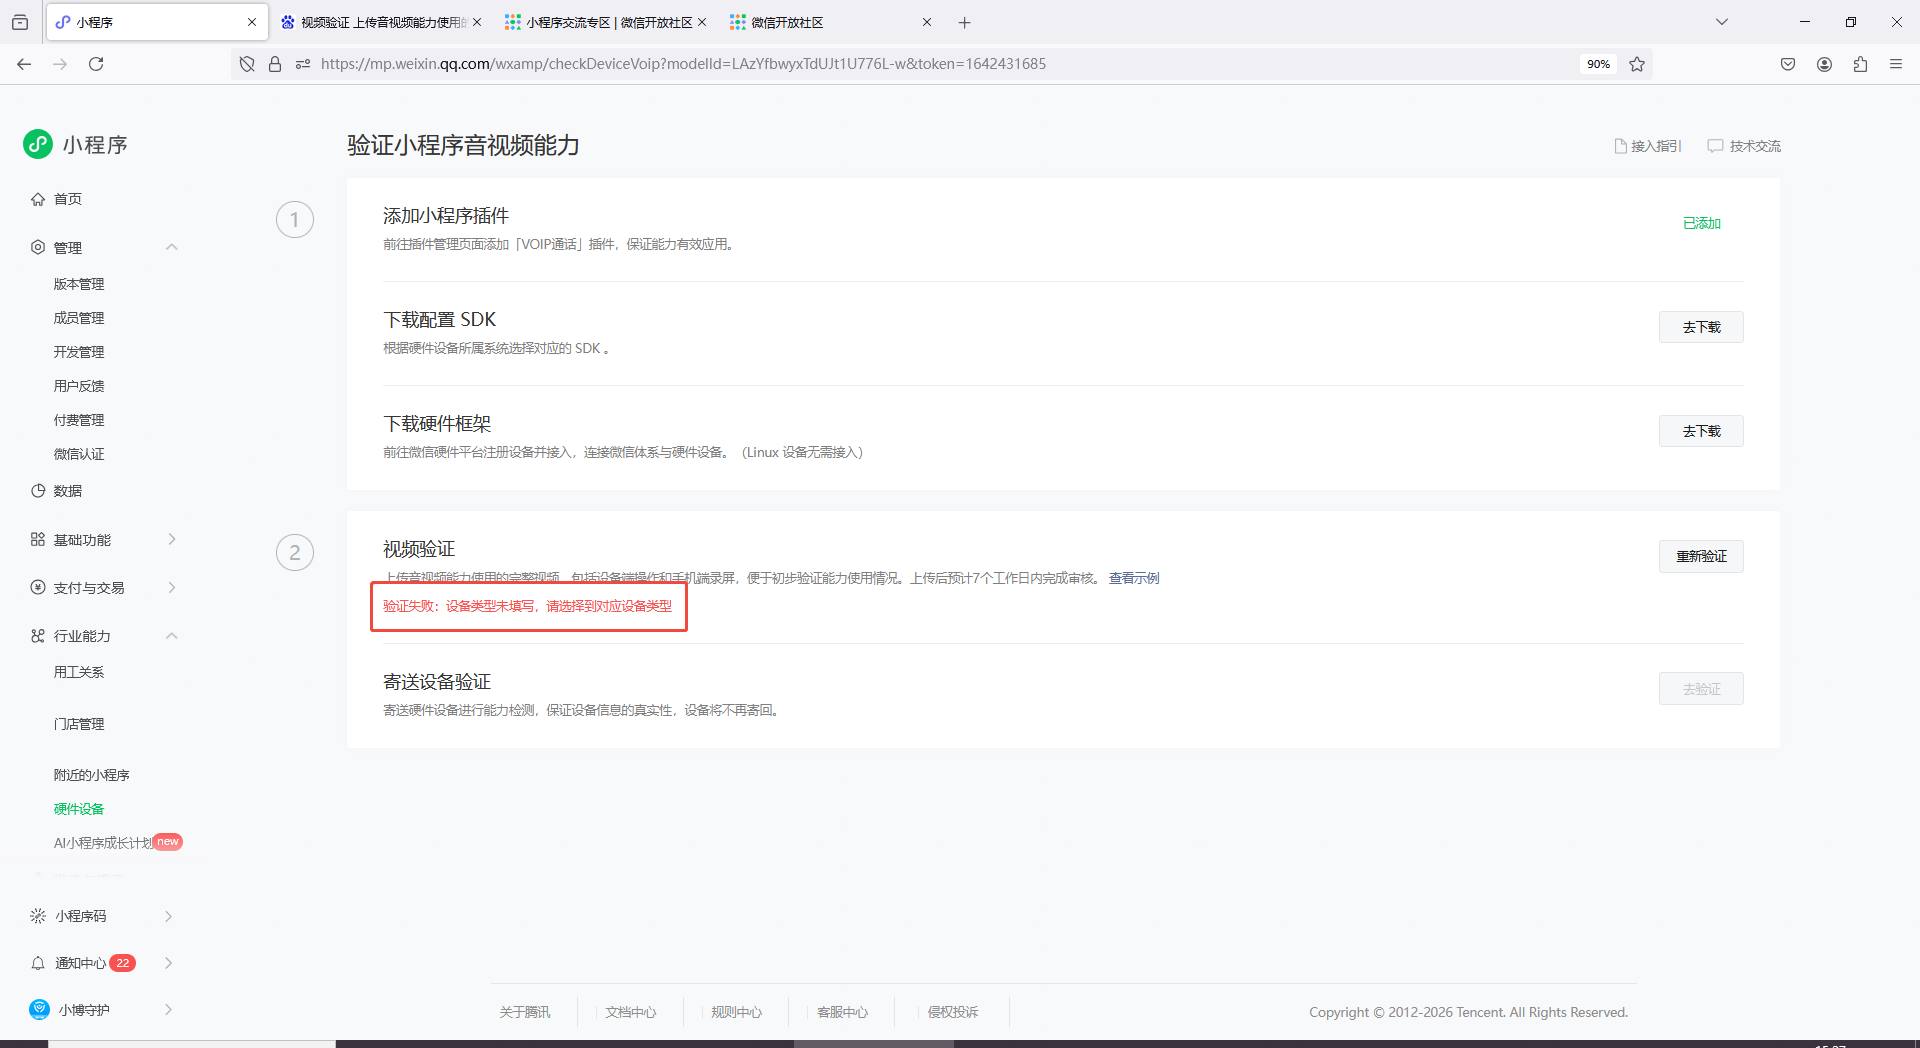Expand the 基础功能 section chevron
The image size is (1920, 1048).
pyautogui.click(x=172, y=539)
